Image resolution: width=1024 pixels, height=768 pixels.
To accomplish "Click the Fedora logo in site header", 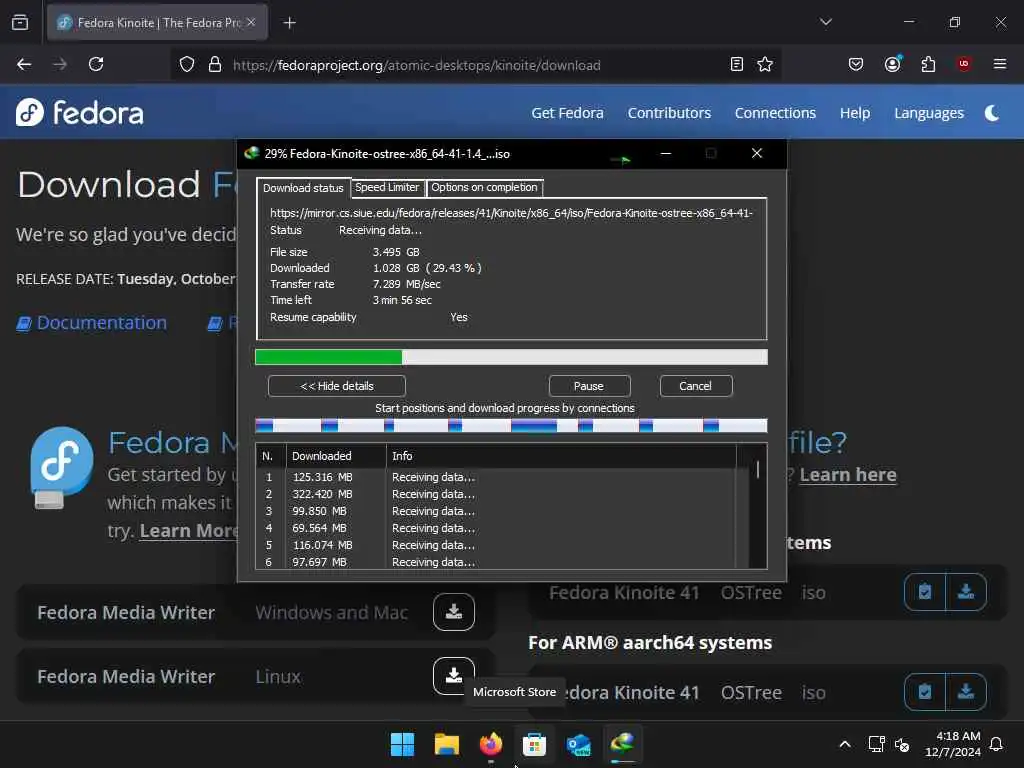I will tap(80, 112).
